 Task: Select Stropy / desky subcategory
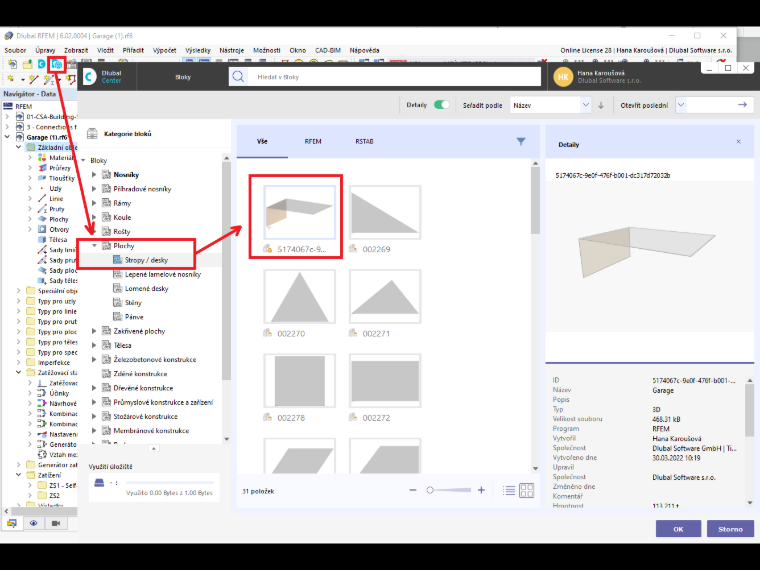(x=146, y=260)
